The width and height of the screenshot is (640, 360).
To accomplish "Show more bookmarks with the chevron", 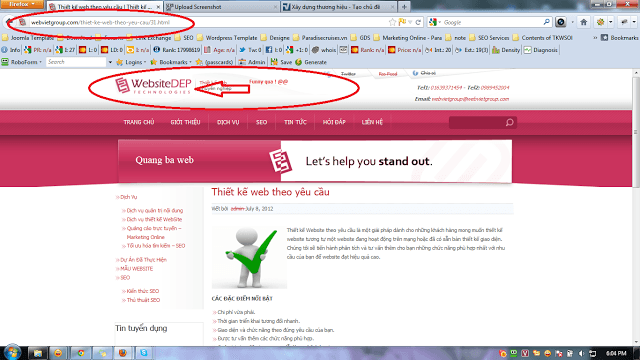I will point(595,38).
